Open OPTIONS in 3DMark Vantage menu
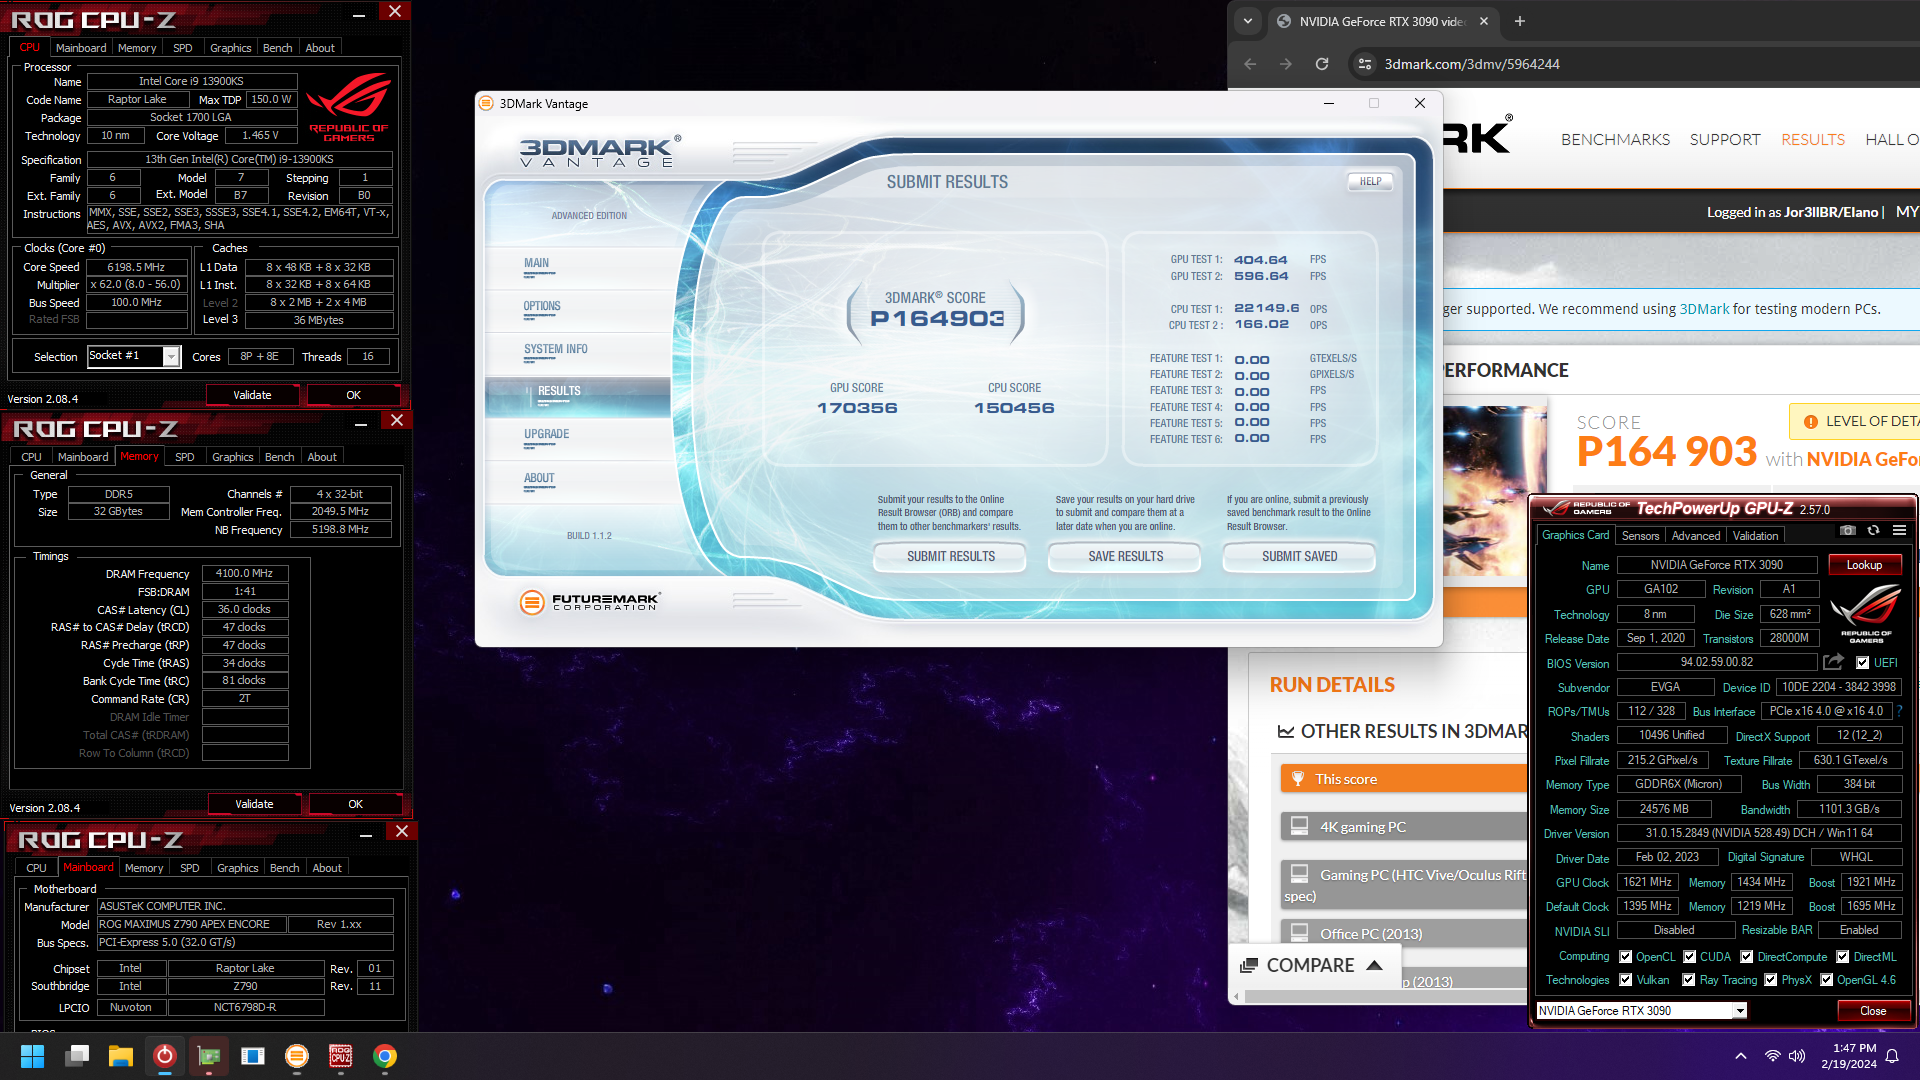 tap(542, 306)
